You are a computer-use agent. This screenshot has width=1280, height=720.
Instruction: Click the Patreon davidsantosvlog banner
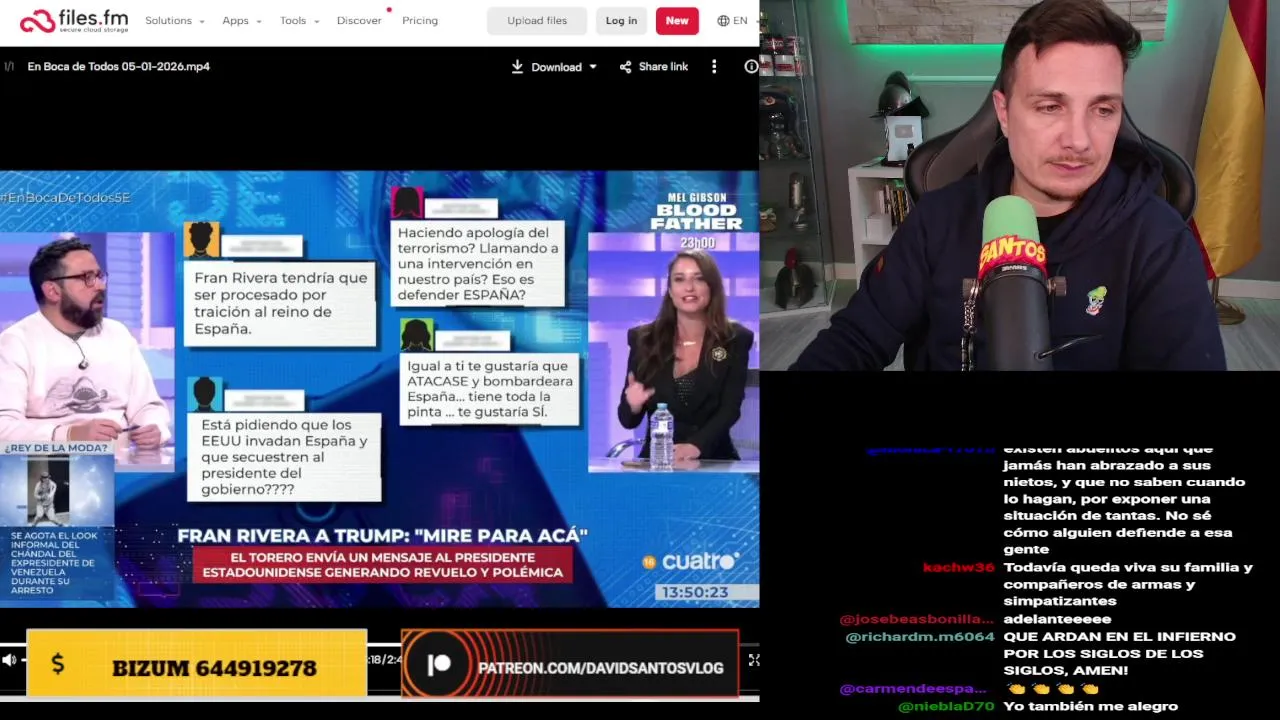(x=570, y=663)
